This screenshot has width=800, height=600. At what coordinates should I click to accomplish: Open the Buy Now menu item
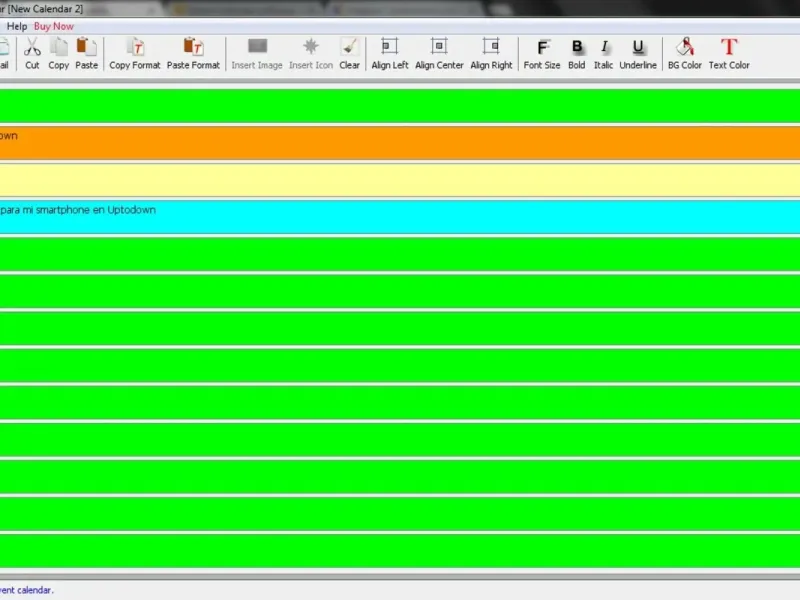click(x=54, y=26)
